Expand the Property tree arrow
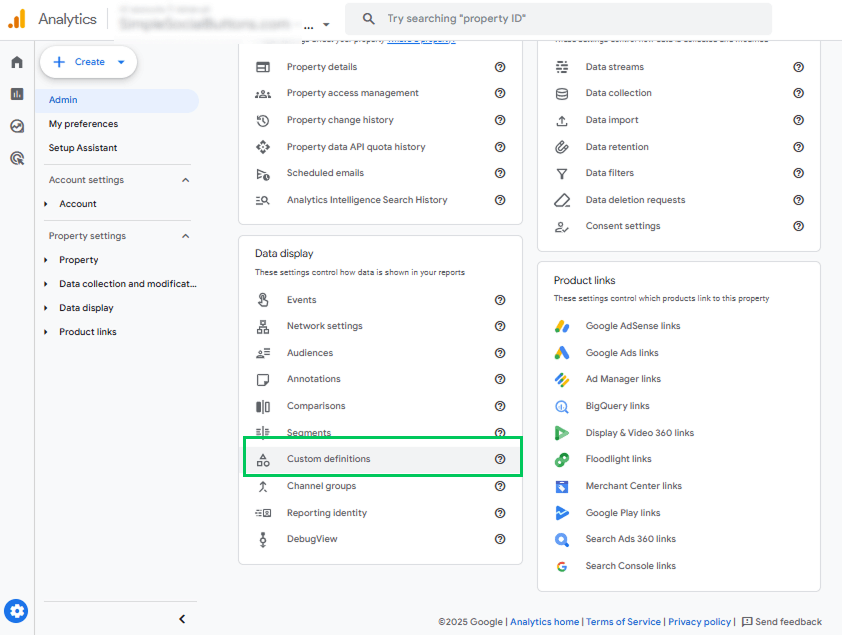 pyautogui.click(x=46, y=260)
